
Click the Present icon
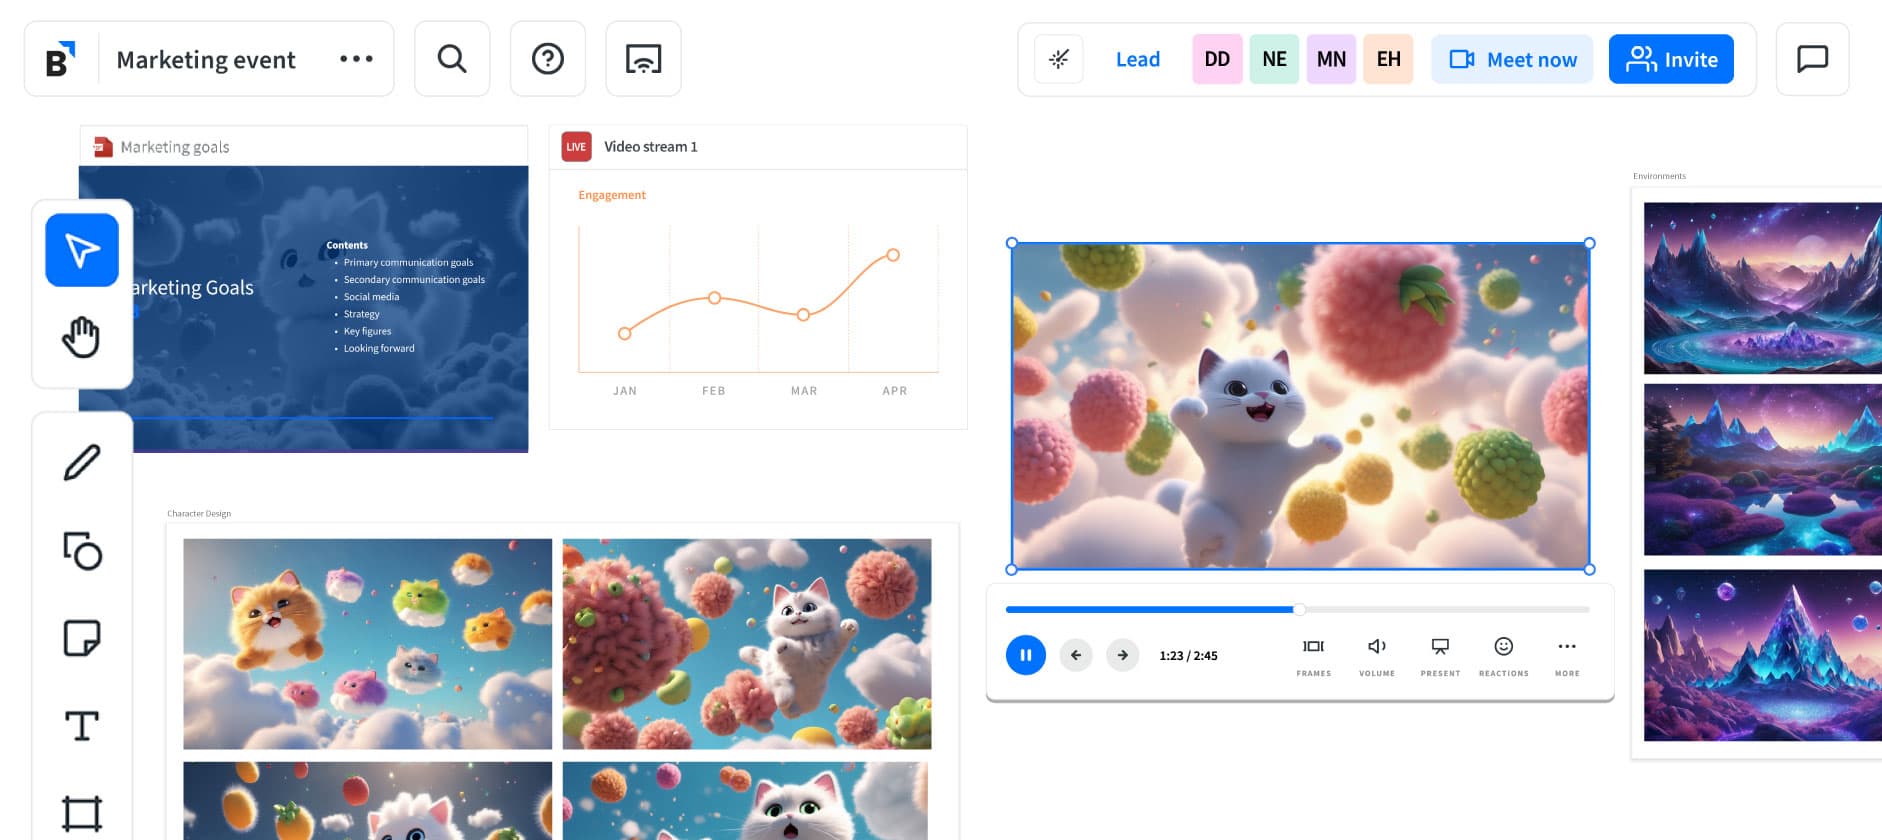(1440, 657)
